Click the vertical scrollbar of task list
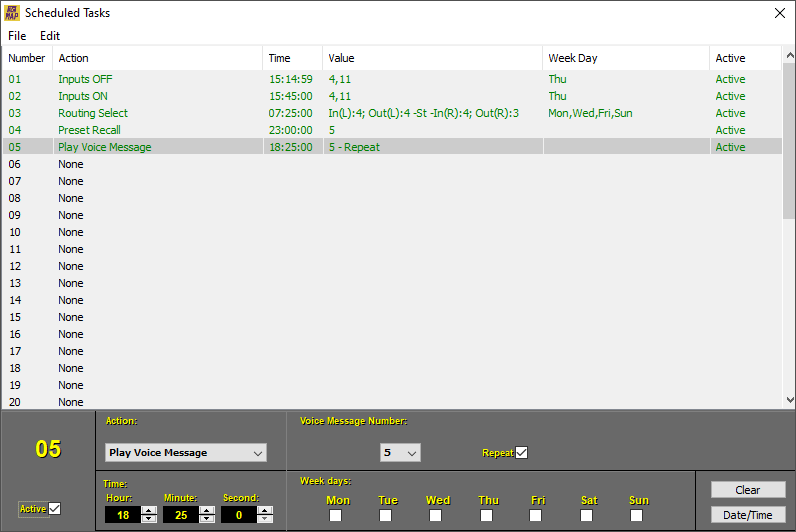This screenshot has width=796, height=532. pyautogui.click(x=788, y=300)
